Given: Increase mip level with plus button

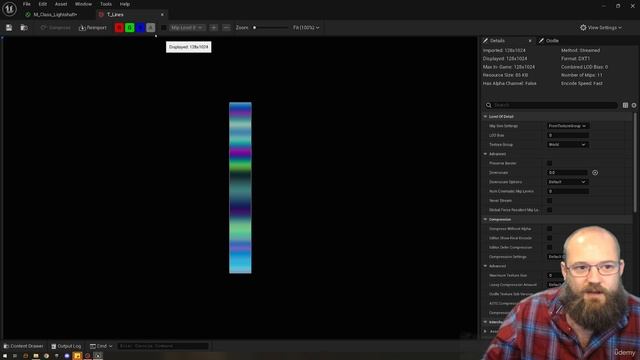Looking at the screenshot, I should (x=213, y=28).
